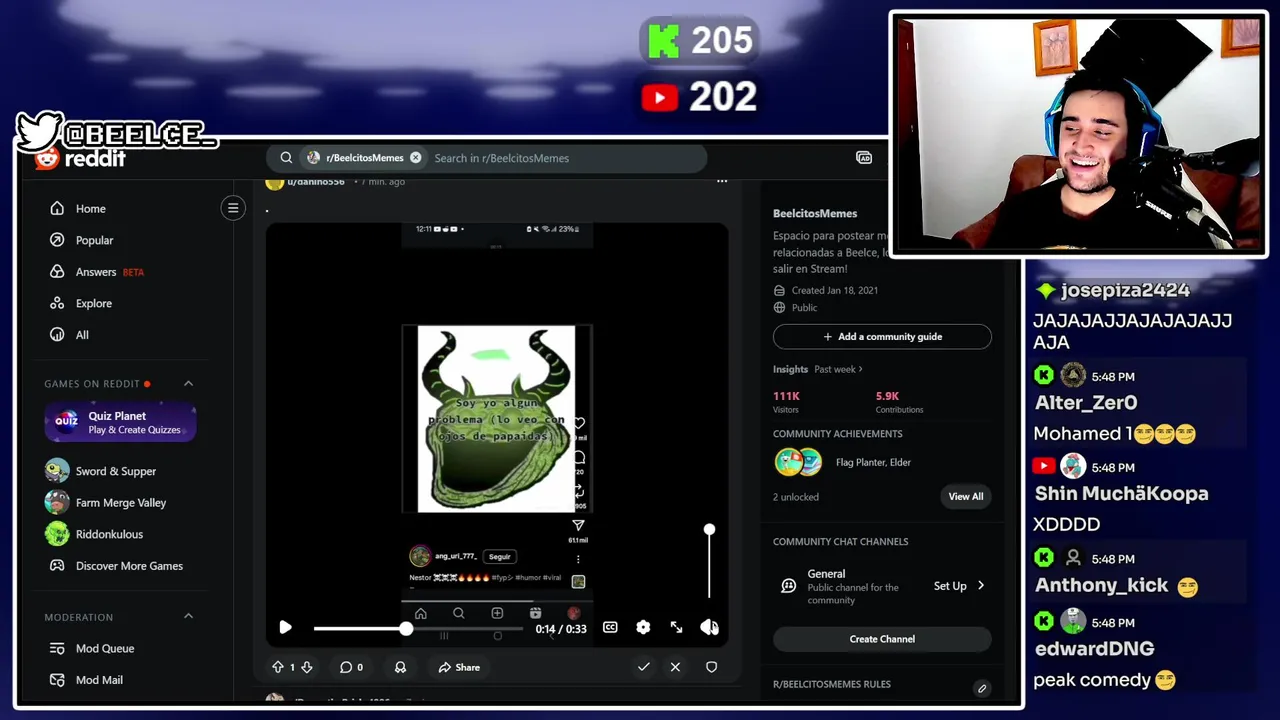Open Mod Mail
Image resolution: width=1280 pixels, height=720 pixels.
click(x=86, y=680)
